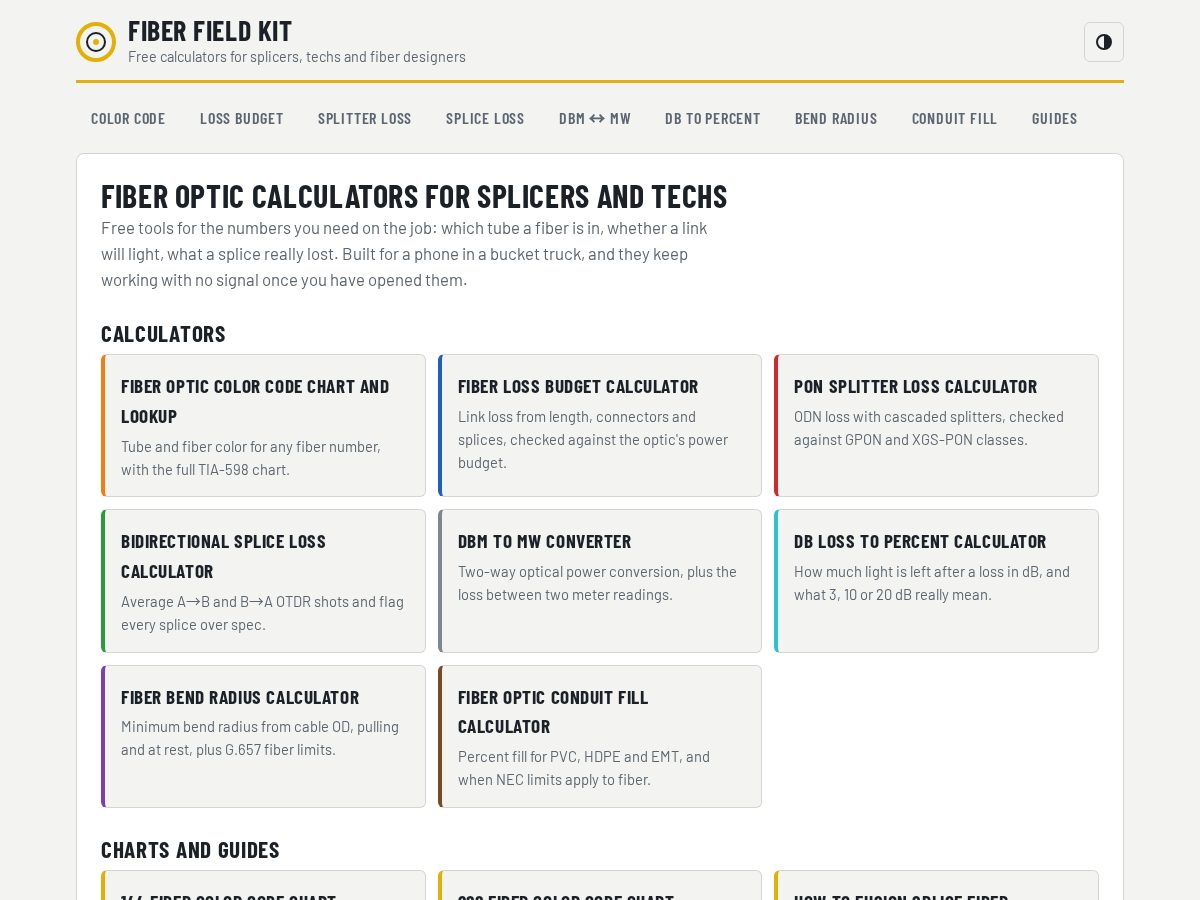1200x900 pixels.
Task: Open PON Splitter Loss Calculator card
Action: 936,426
